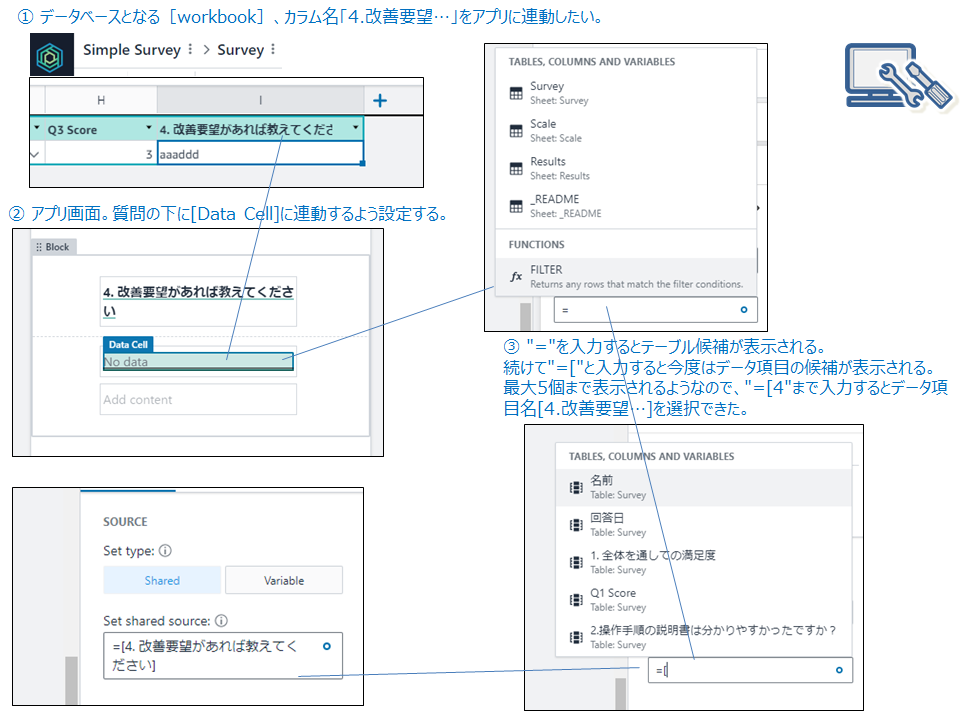Click the Set shared source formula field
Viewport: 961px width, 712px height.
pyautogui.click(x=223, y=656)
